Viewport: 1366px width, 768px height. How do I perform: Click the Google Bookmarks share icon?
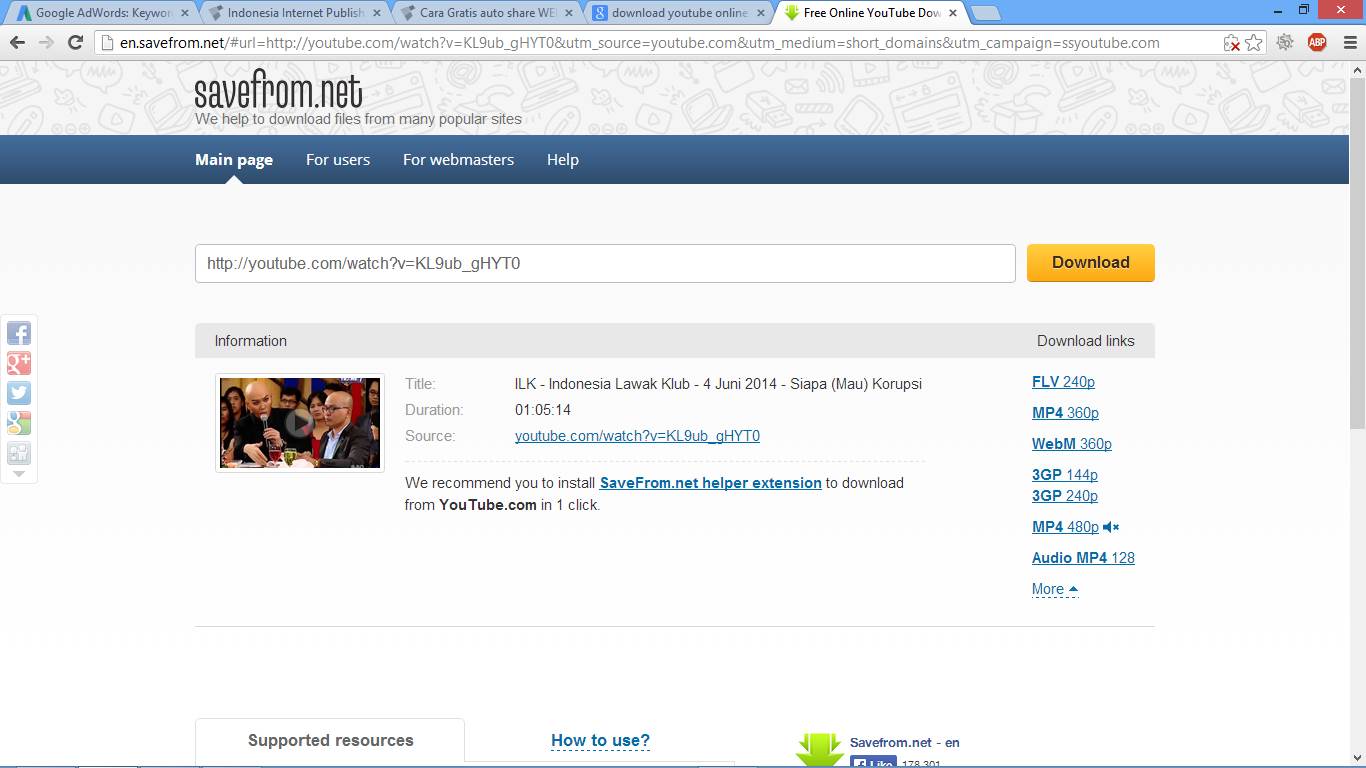coord(19,423)
